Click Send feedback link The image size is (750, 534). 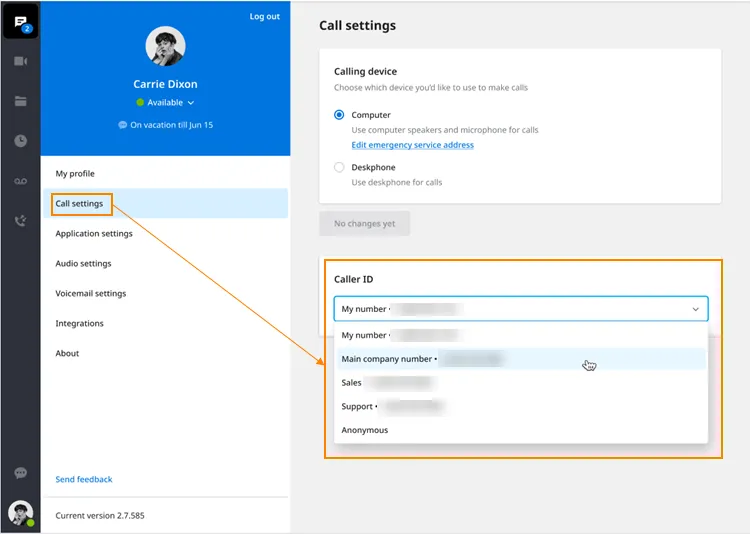pyautogui.click(x=84, y=479)
